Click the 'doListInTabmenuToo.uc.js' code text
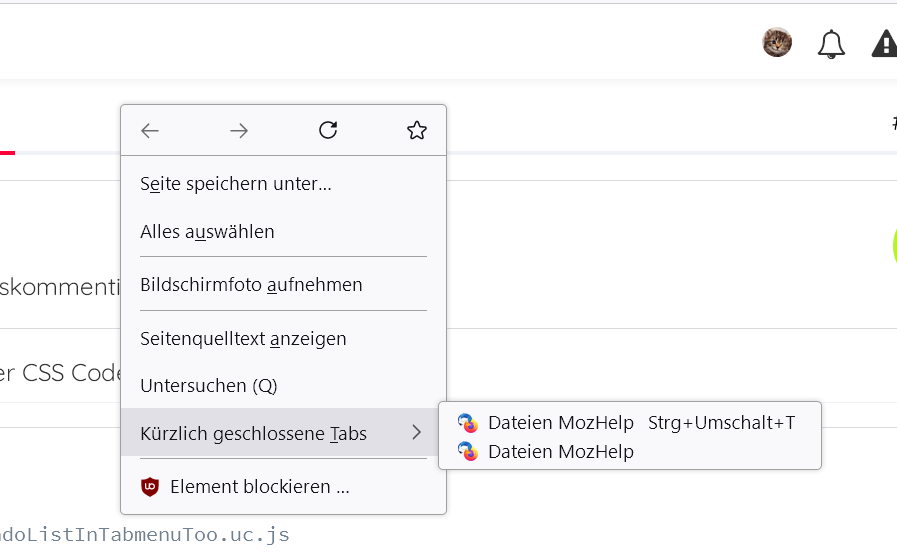The width and height of the screenshot is (897, 552). pyautogui.click(x=145, y=535)
